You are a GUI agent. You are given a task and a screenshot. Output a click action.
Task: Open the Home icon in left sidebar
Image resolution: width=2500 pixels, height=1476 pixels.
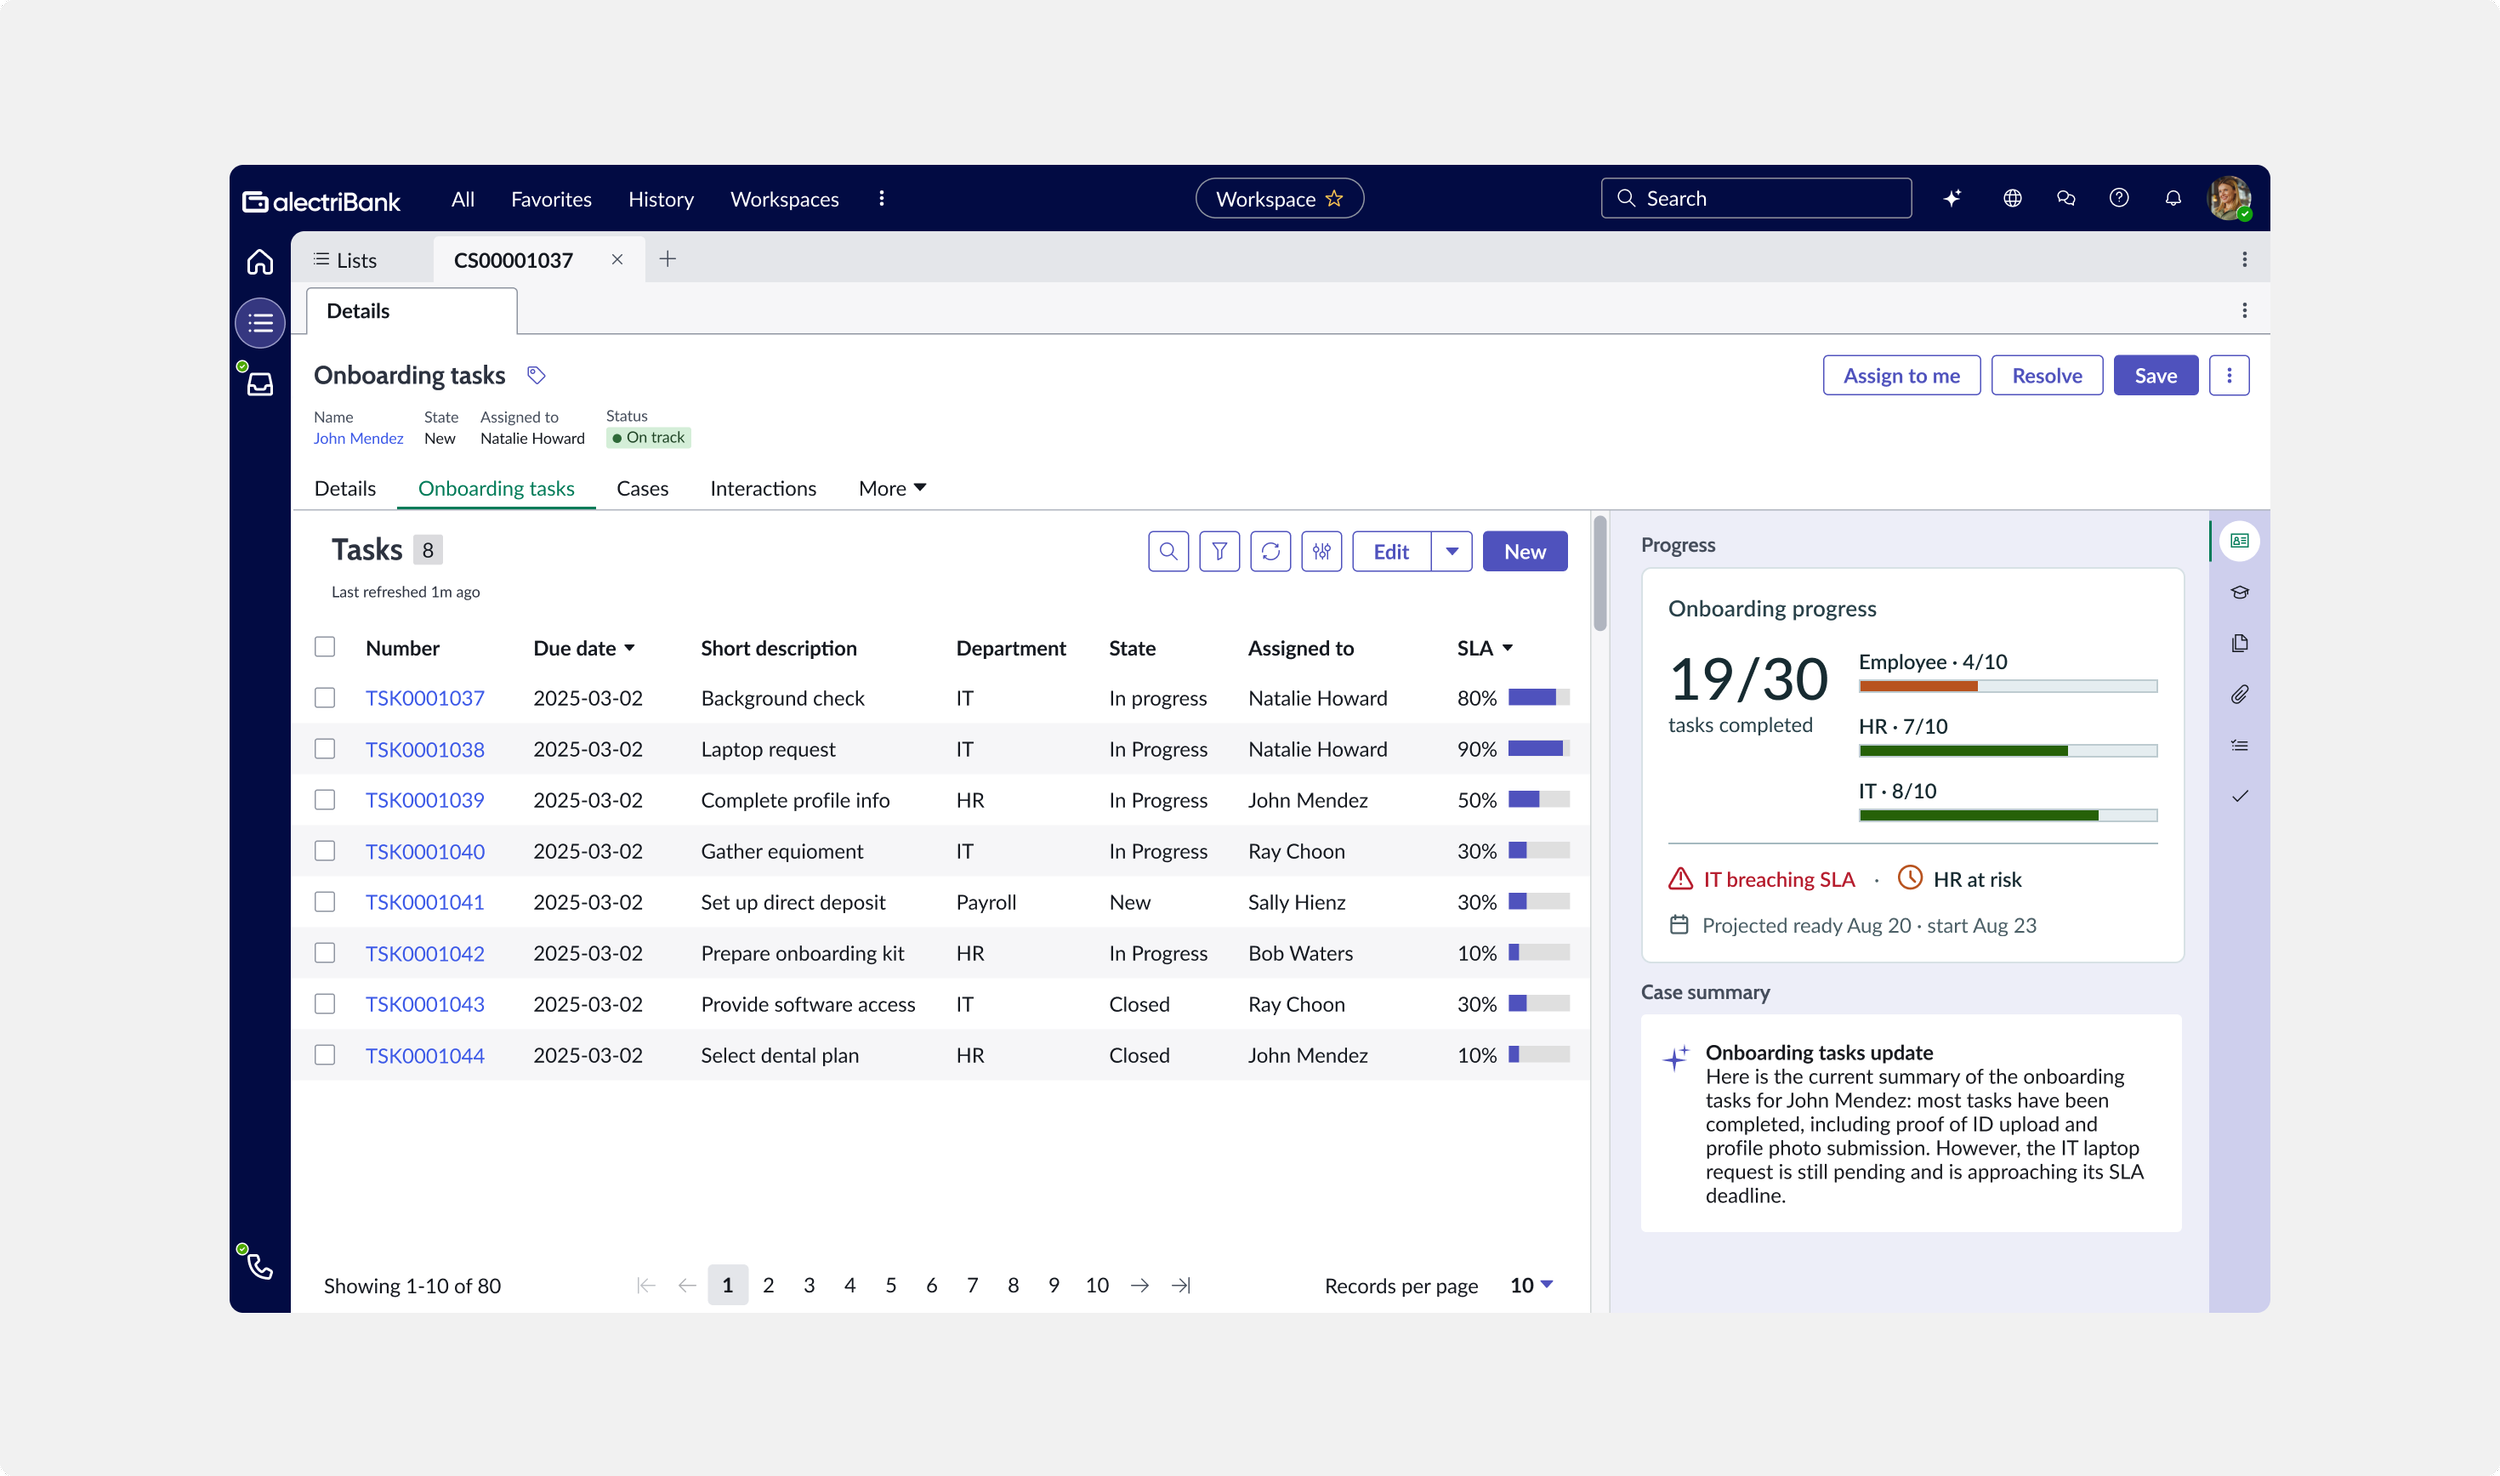(x=260, y=262)
